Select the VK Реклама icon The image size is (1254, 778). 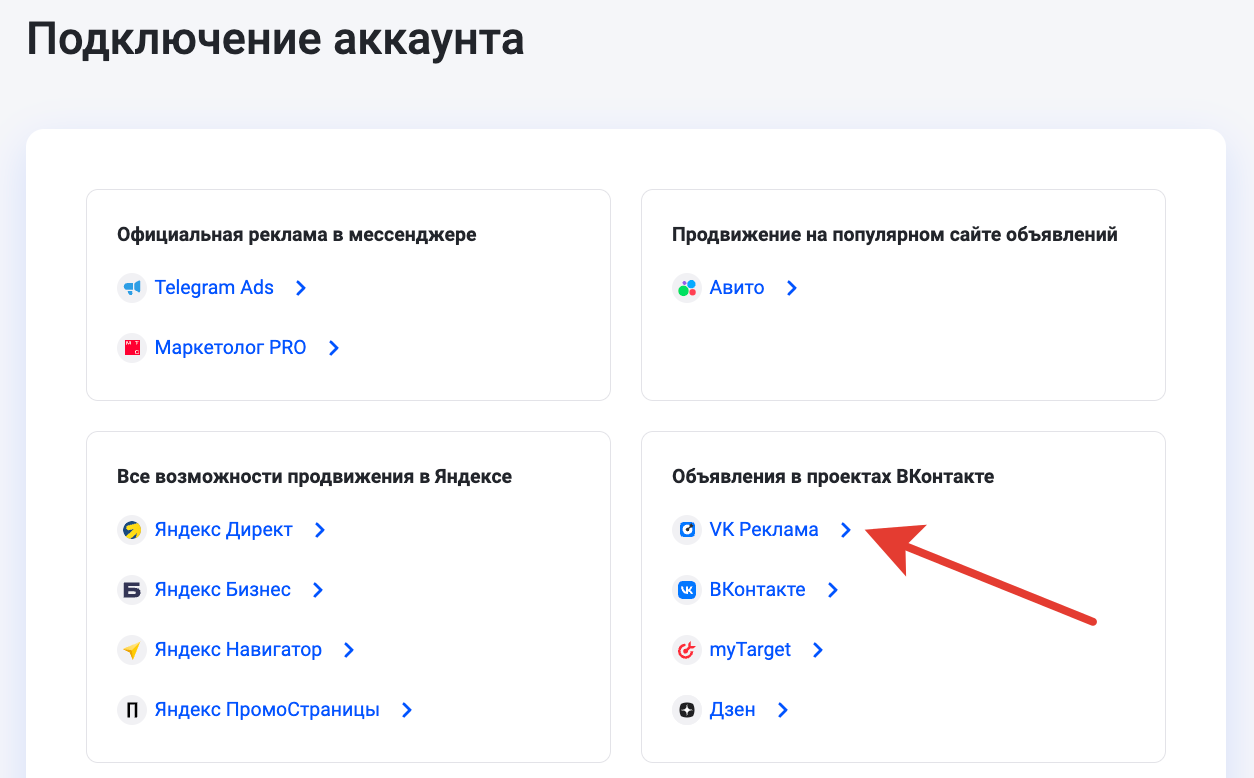[x=686, y=529]
